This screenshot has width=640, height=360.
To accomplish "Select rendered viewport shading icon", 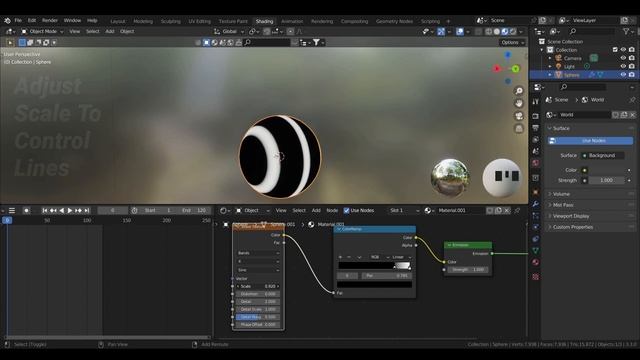I will (513, 31).
